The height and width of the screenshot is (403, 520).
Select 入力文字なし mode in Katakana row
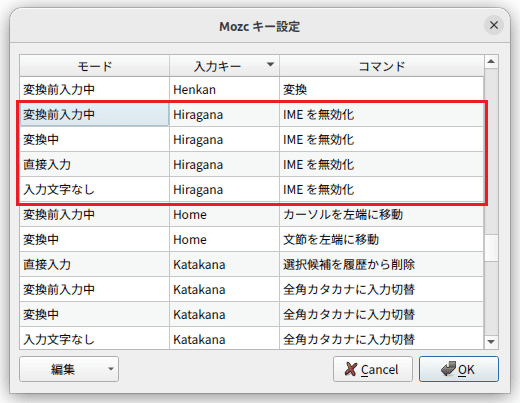pos(95,338)
